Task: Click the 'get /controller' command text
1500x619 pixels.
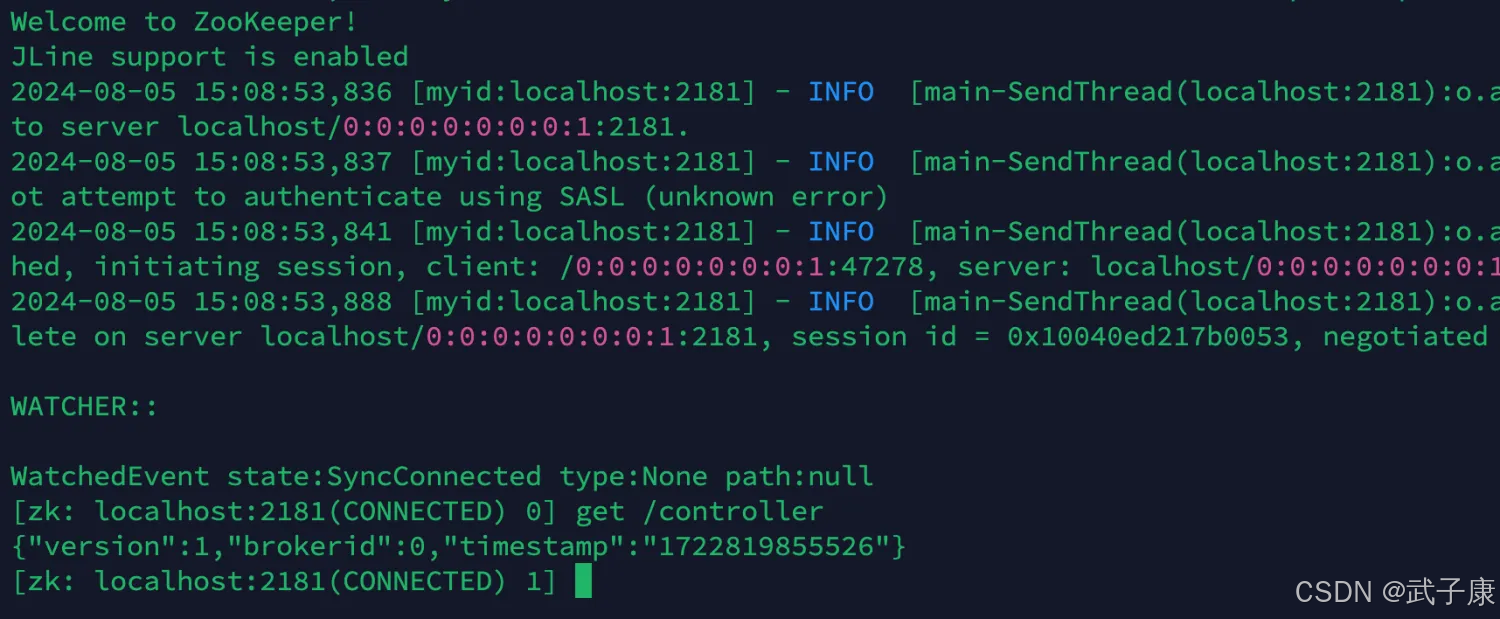Action: pos(700,511)
